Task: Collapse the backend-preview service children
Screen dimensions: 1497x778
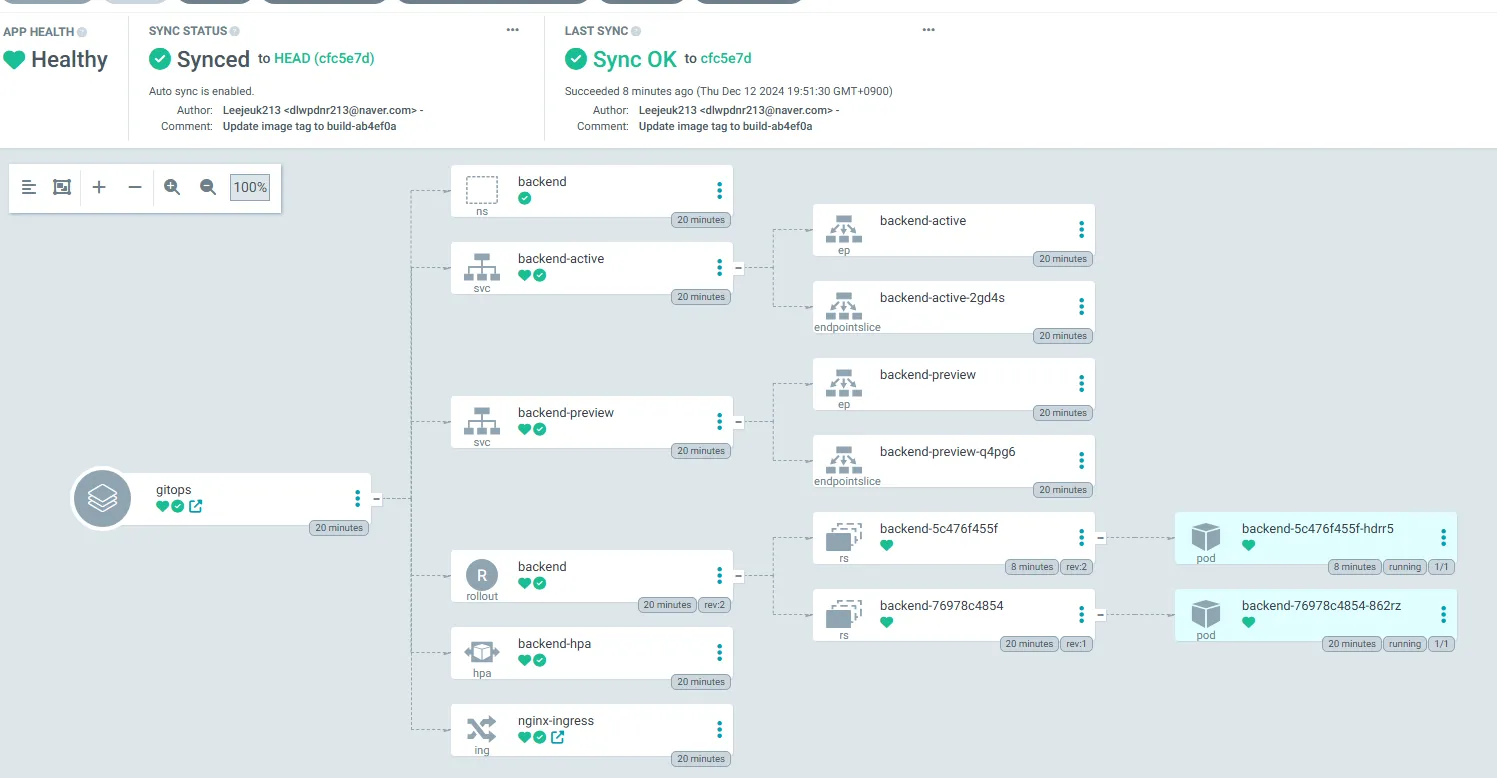Action: coord(739,421)
